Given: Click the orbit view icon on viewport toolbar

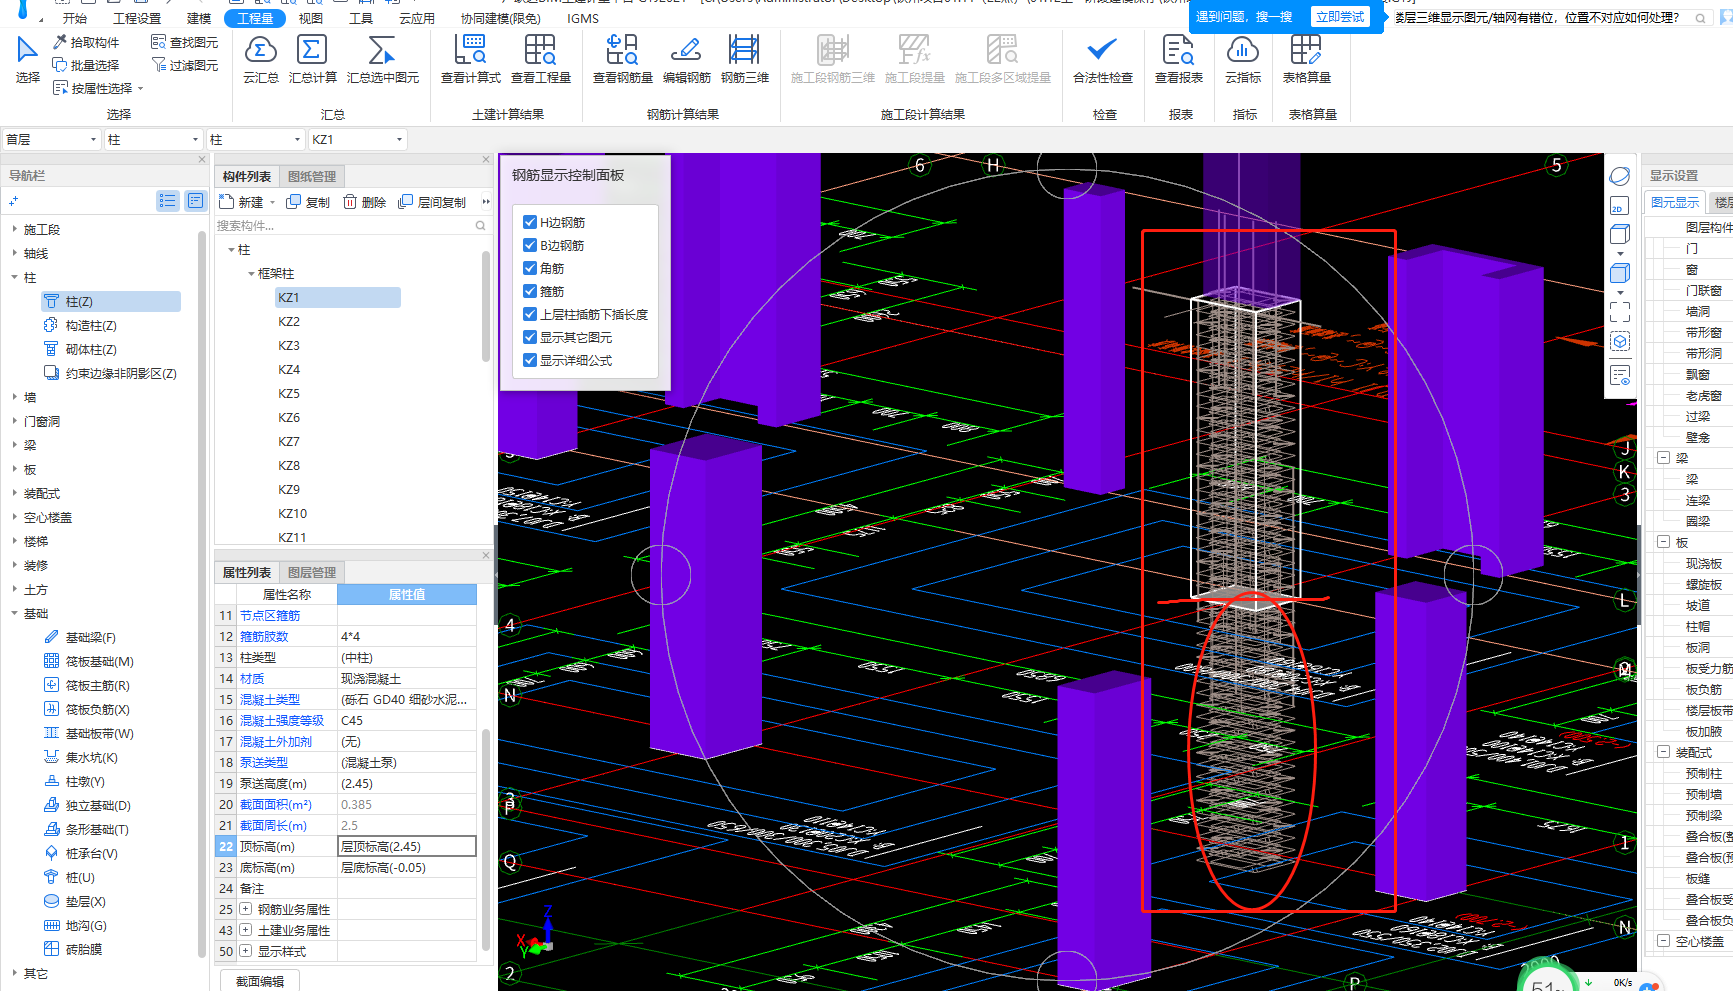Looking at the screenshot, I should tap(1619, 176).
